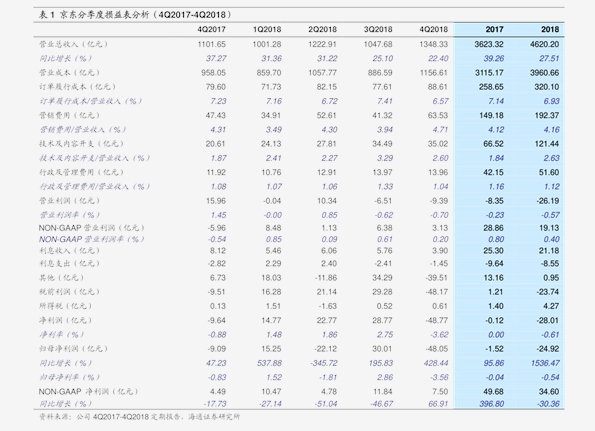
Task: Select the 3Q2018 column header
Action: tap(378, 29)
